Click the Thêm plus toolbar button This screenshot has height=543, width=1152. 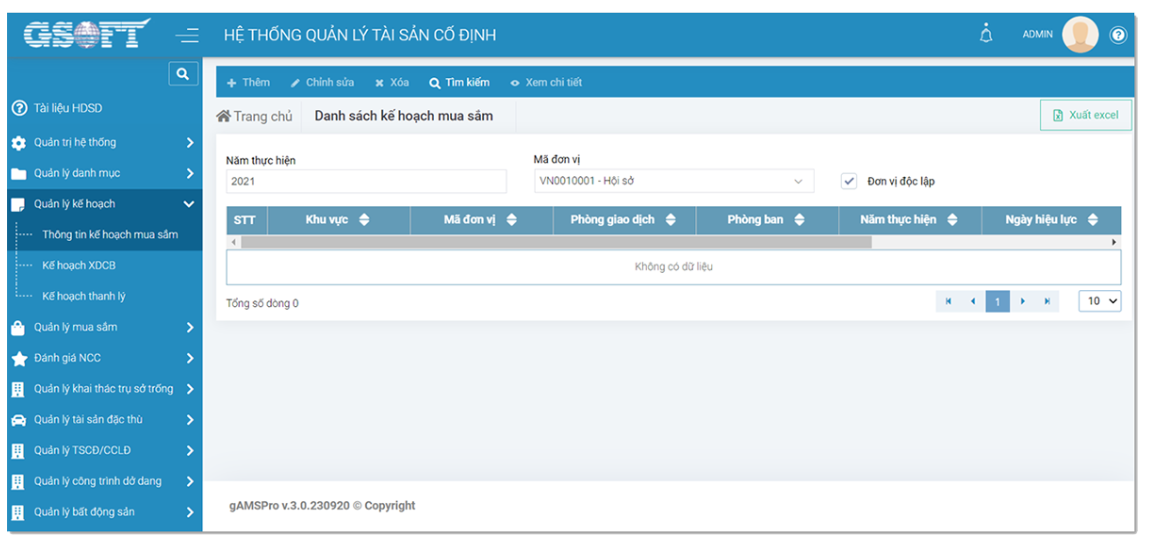(248, 83)
